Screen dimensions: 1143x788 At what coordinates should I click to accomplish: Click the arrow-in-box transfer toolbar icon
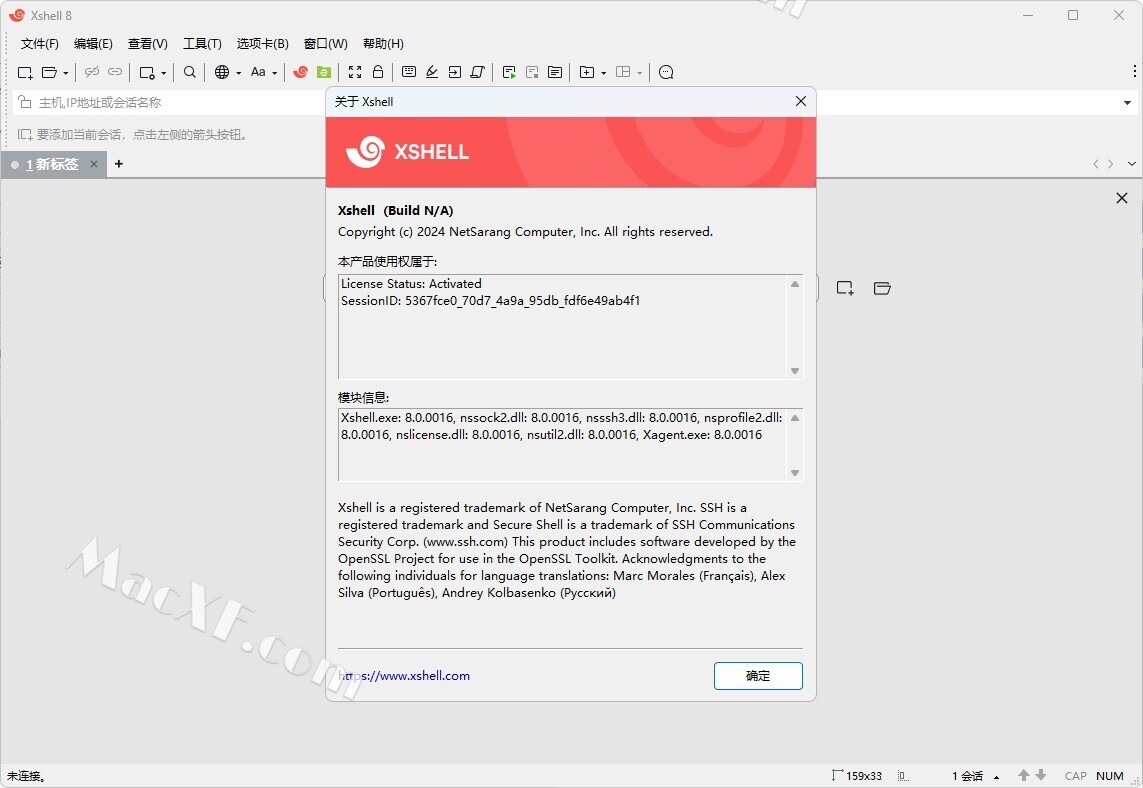tap(455, 72)
